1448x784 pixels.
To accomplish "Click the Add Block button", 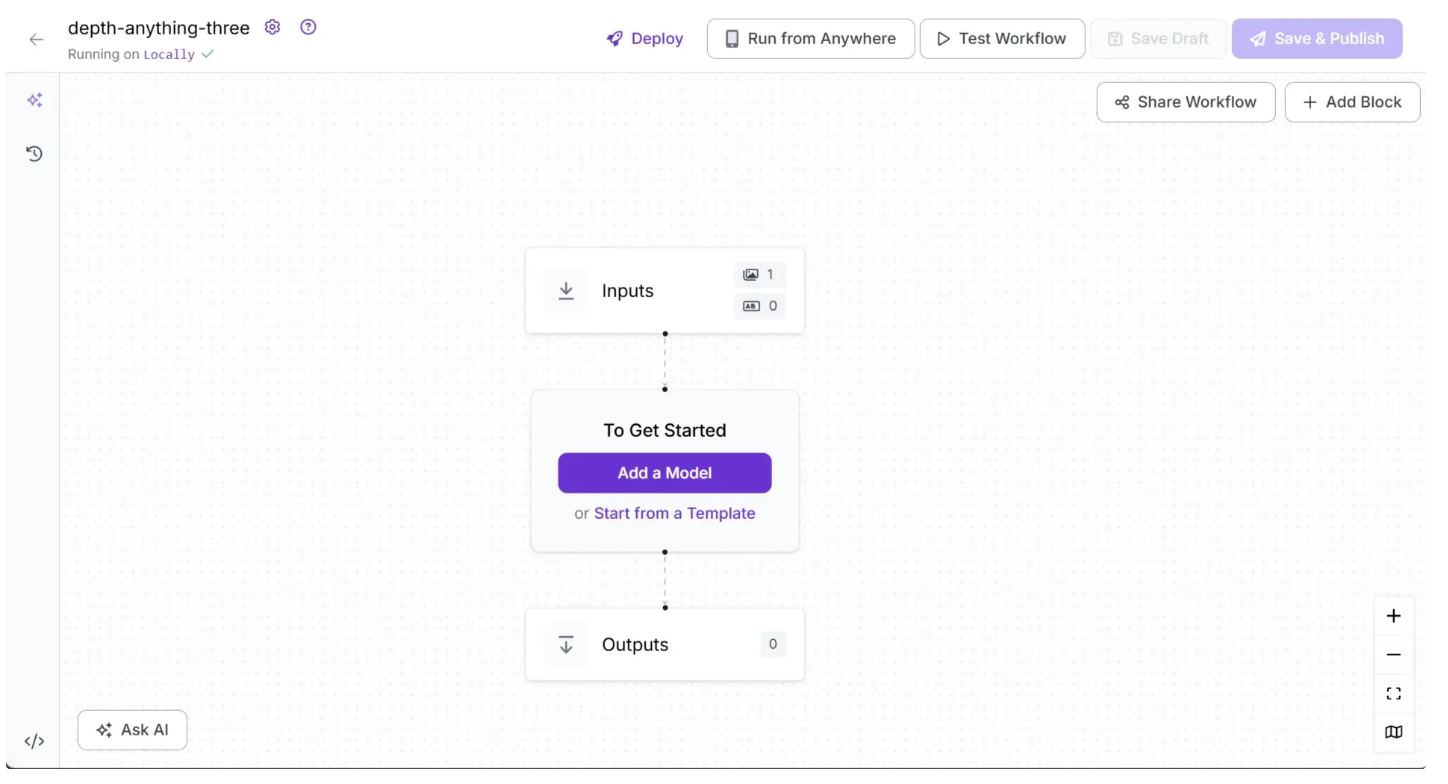I will 1352,102.
